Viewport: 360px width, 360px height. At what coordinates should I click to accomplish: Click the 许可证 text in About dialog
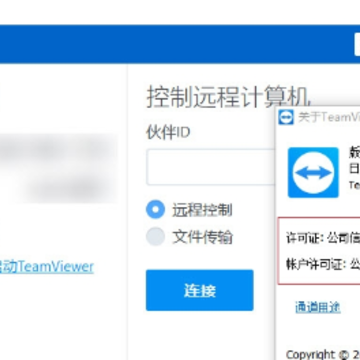tap(323, 238)
